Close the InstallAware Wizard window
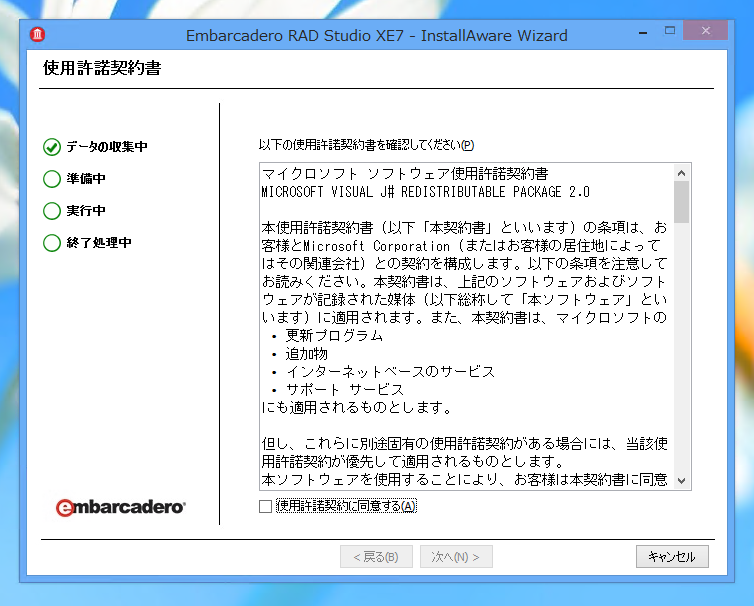The image size is (754, 606). click(705, 31)
